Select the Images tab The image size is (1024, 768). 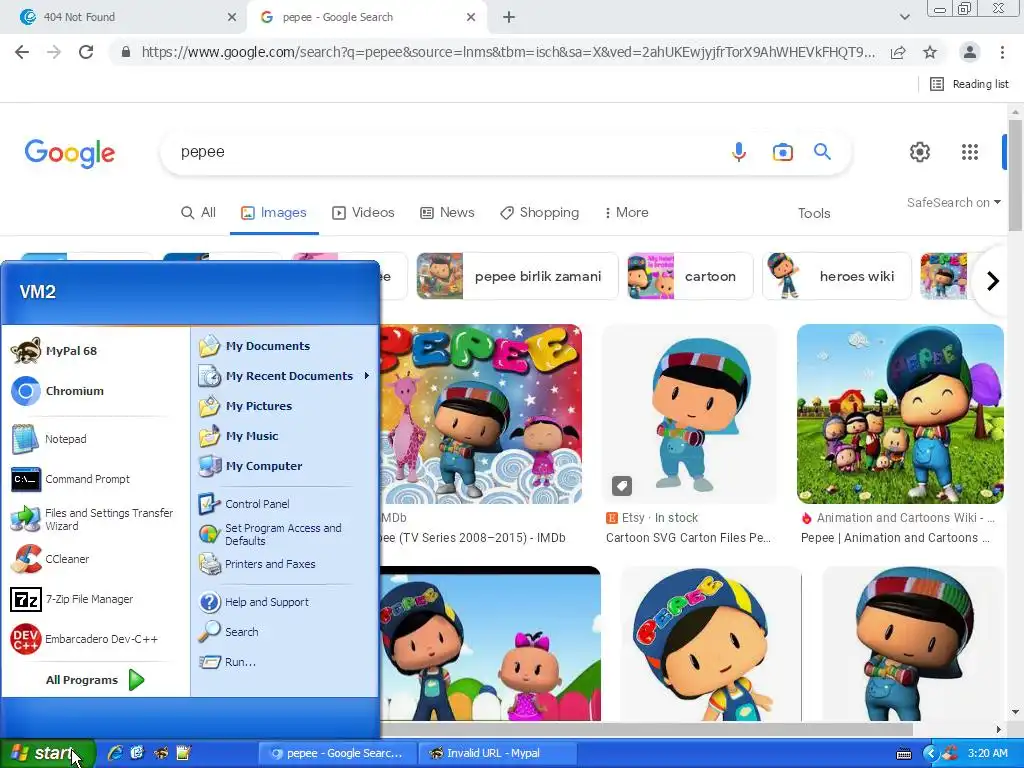[274, 213]
